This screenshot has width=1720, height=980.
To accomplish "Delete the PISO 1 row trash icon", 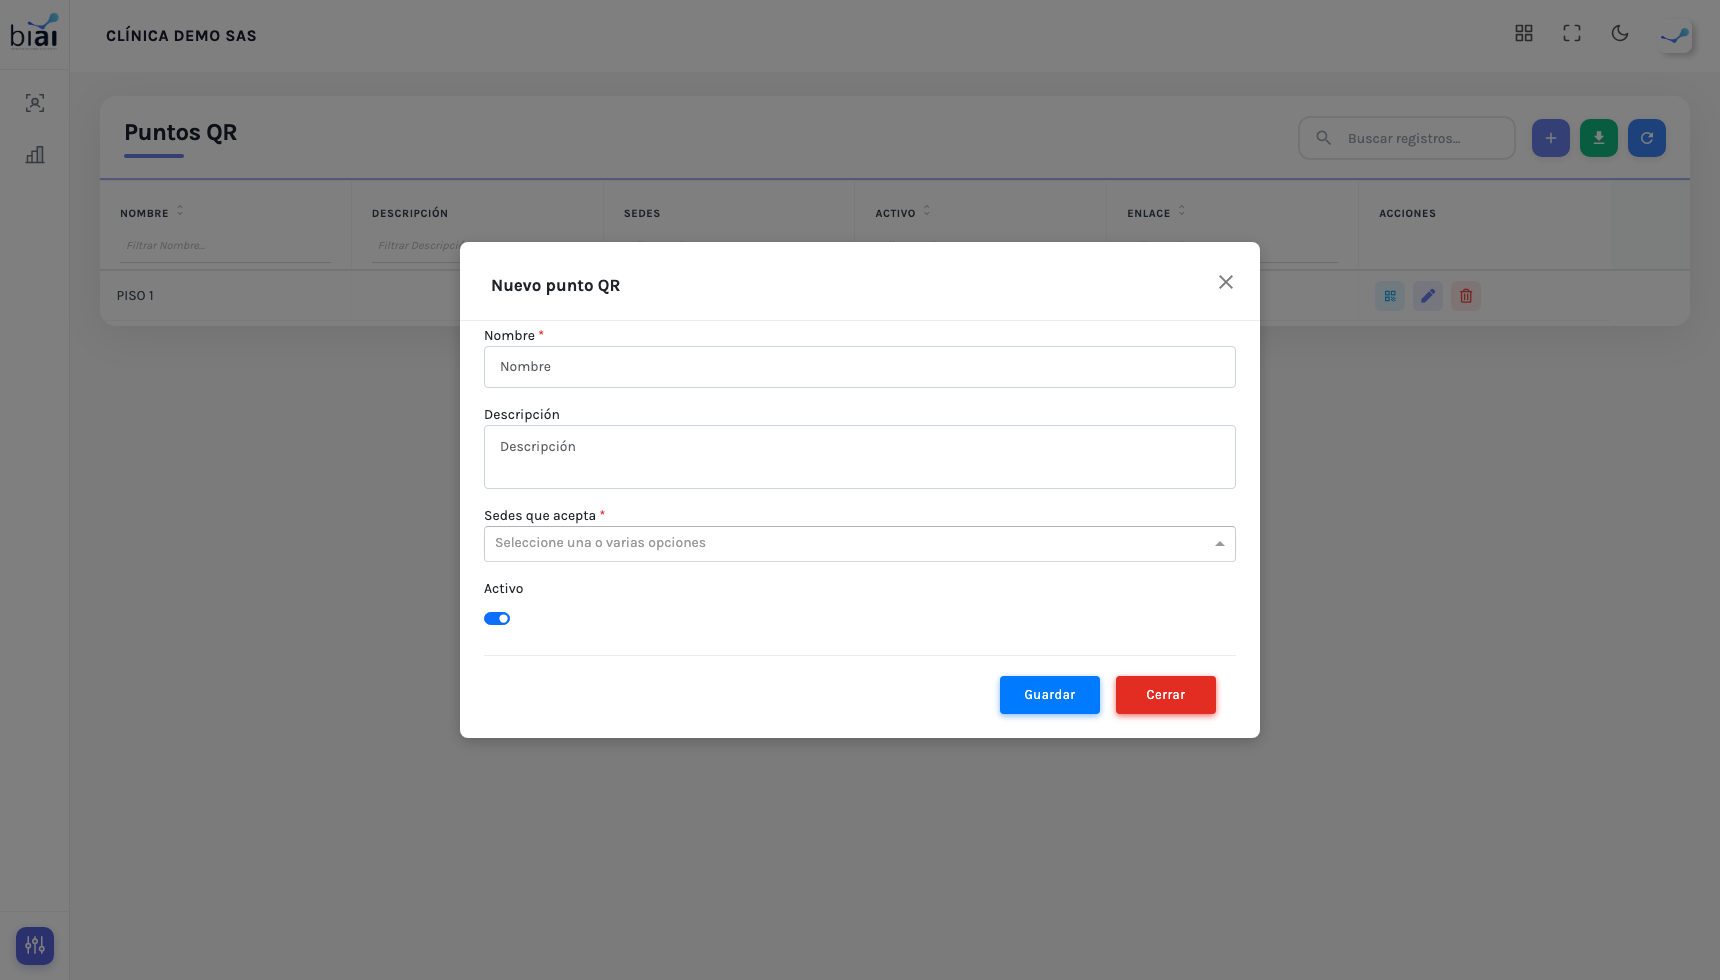I will click(x=1466, y=296).
